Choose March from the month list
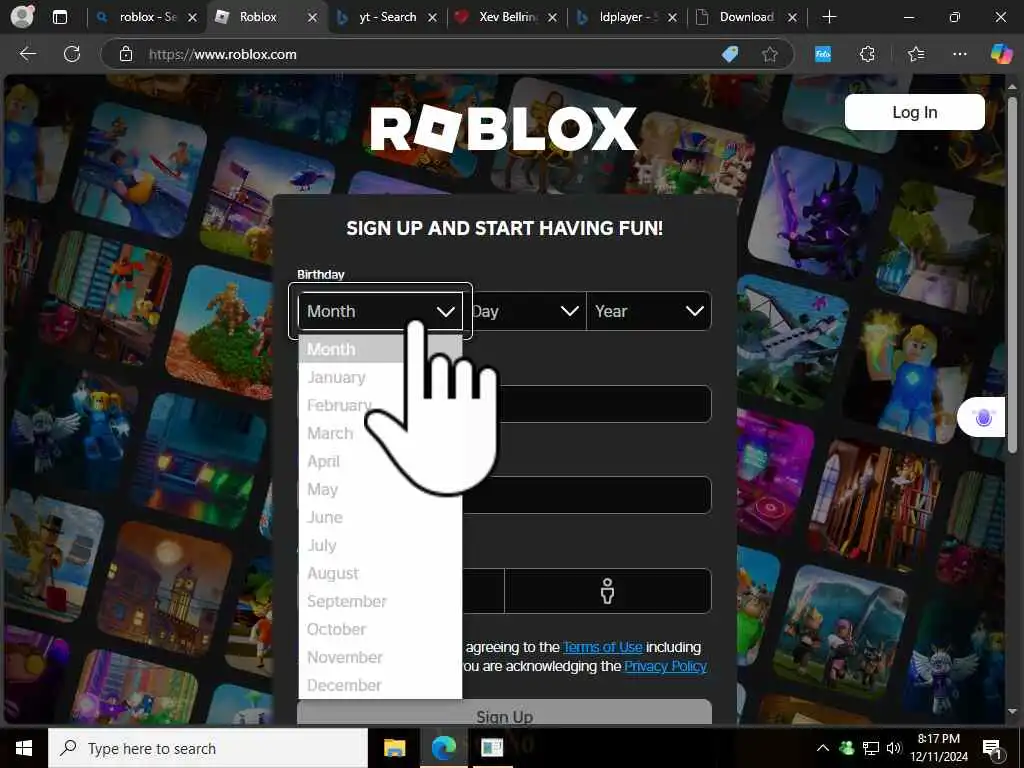Viewport: 1024px width, 768px height. coord(380,433)
